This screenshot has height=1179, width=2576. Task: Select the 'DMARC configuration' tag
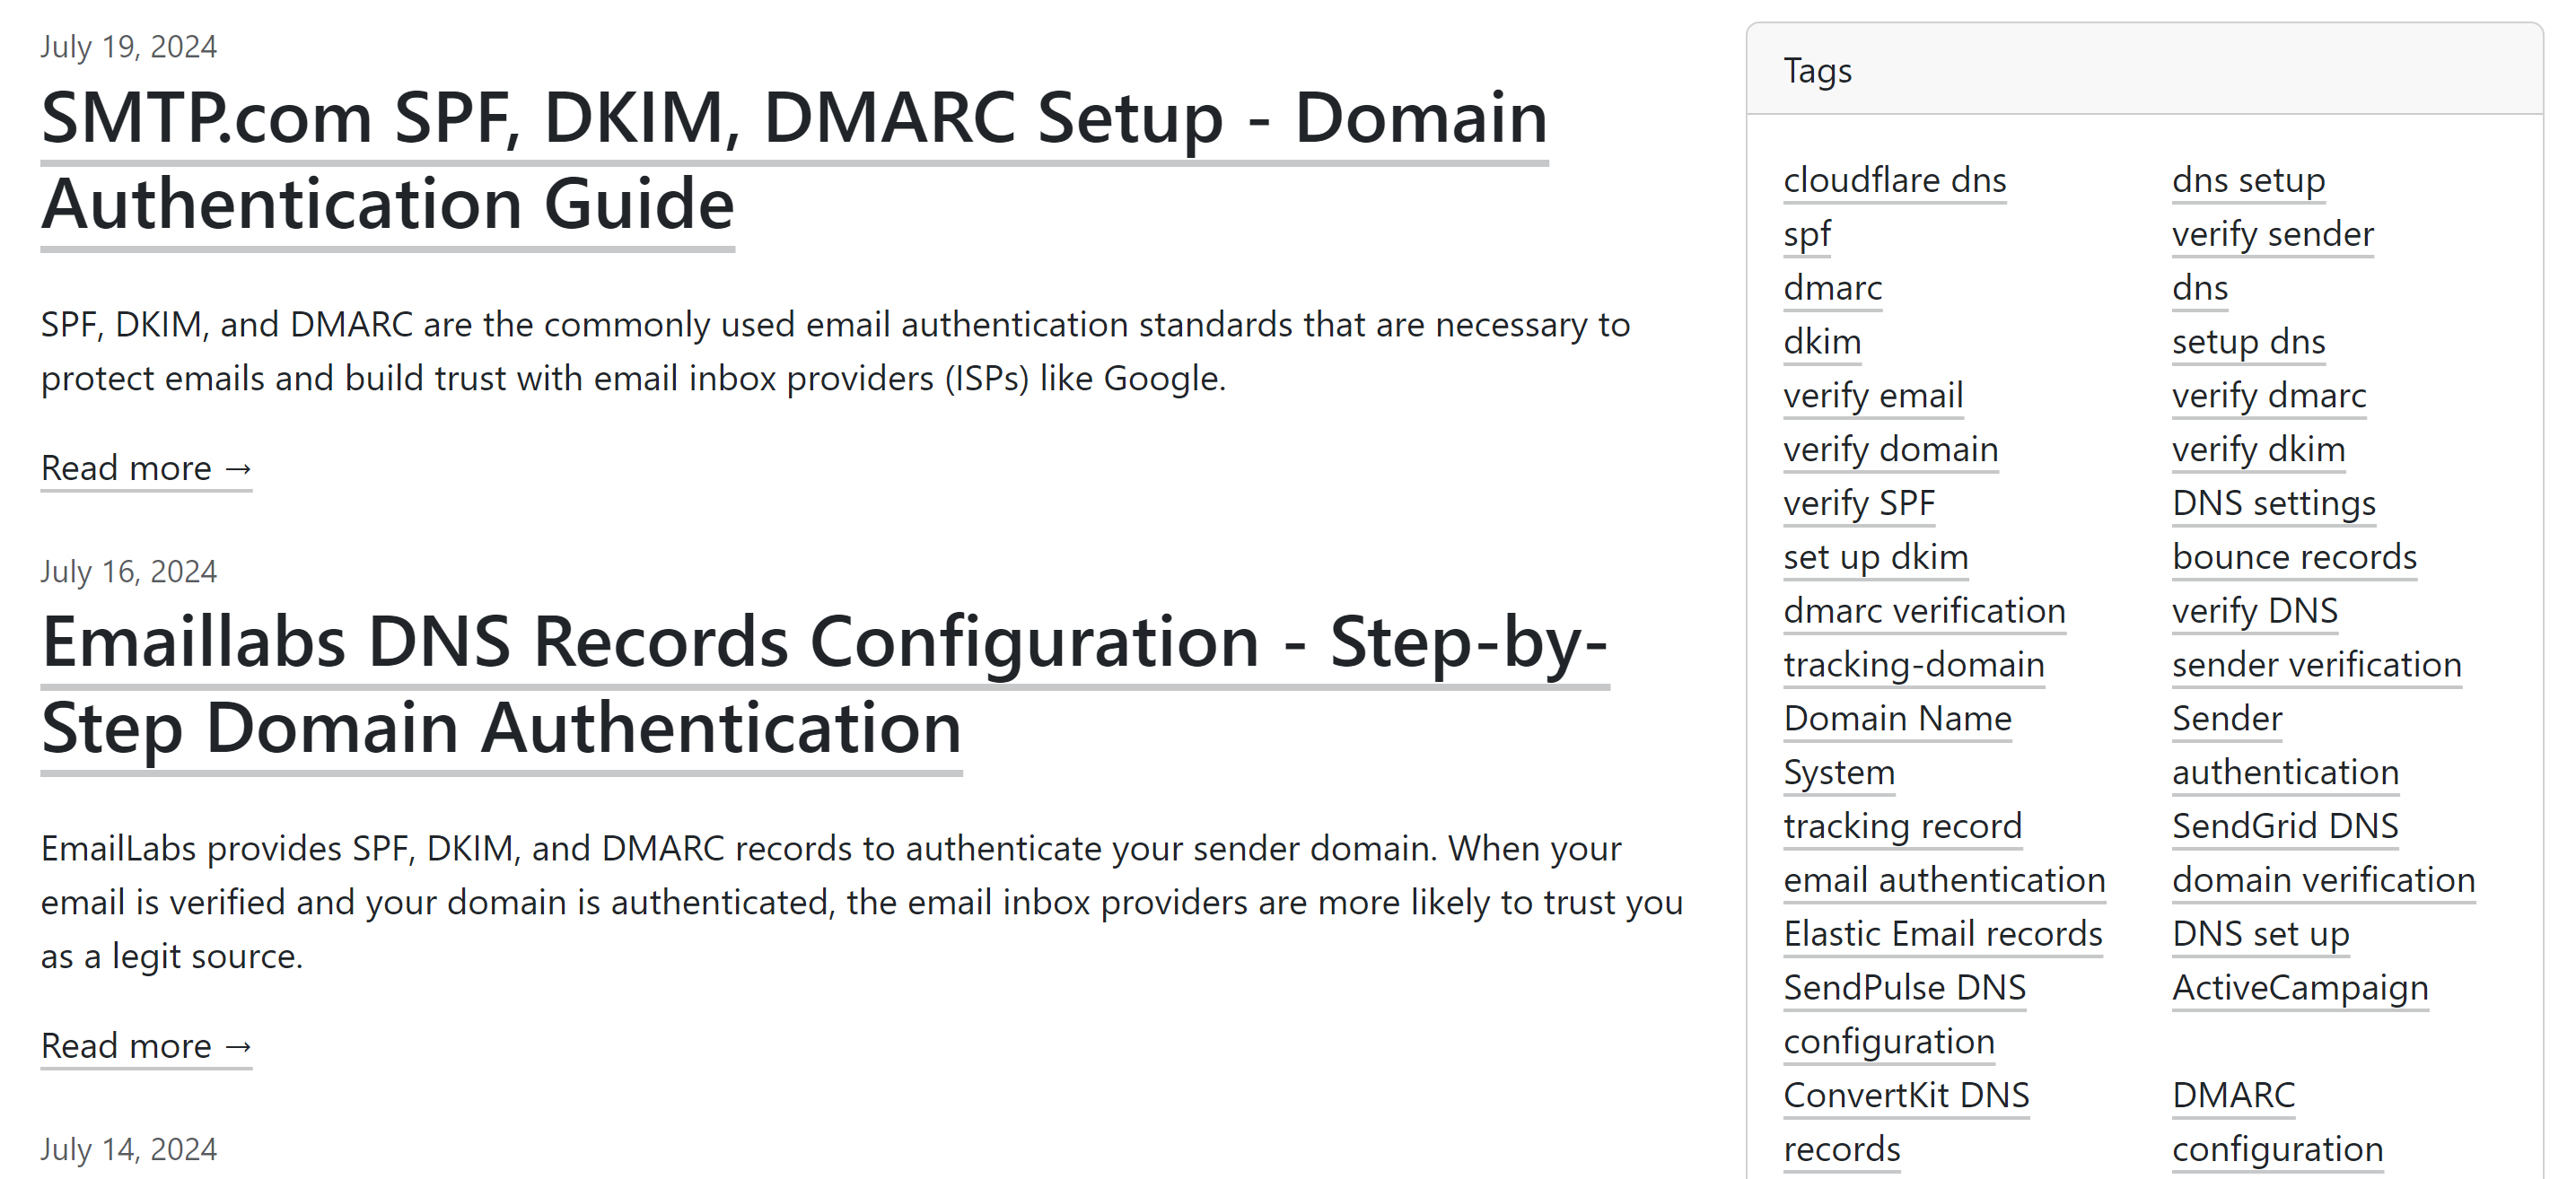click(x=2277, y=1124)
